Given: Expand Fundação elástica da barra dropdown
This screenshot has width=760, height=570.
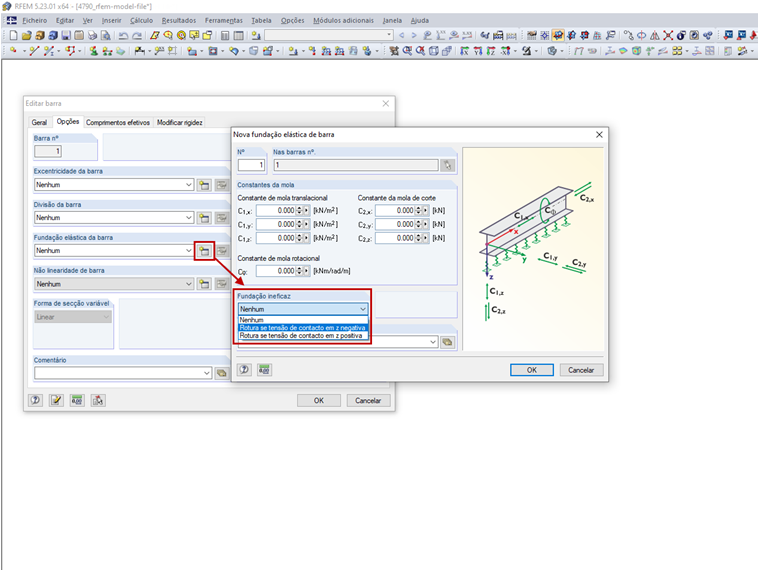Looking at the screenshot, I should click(x=189, y=251).
